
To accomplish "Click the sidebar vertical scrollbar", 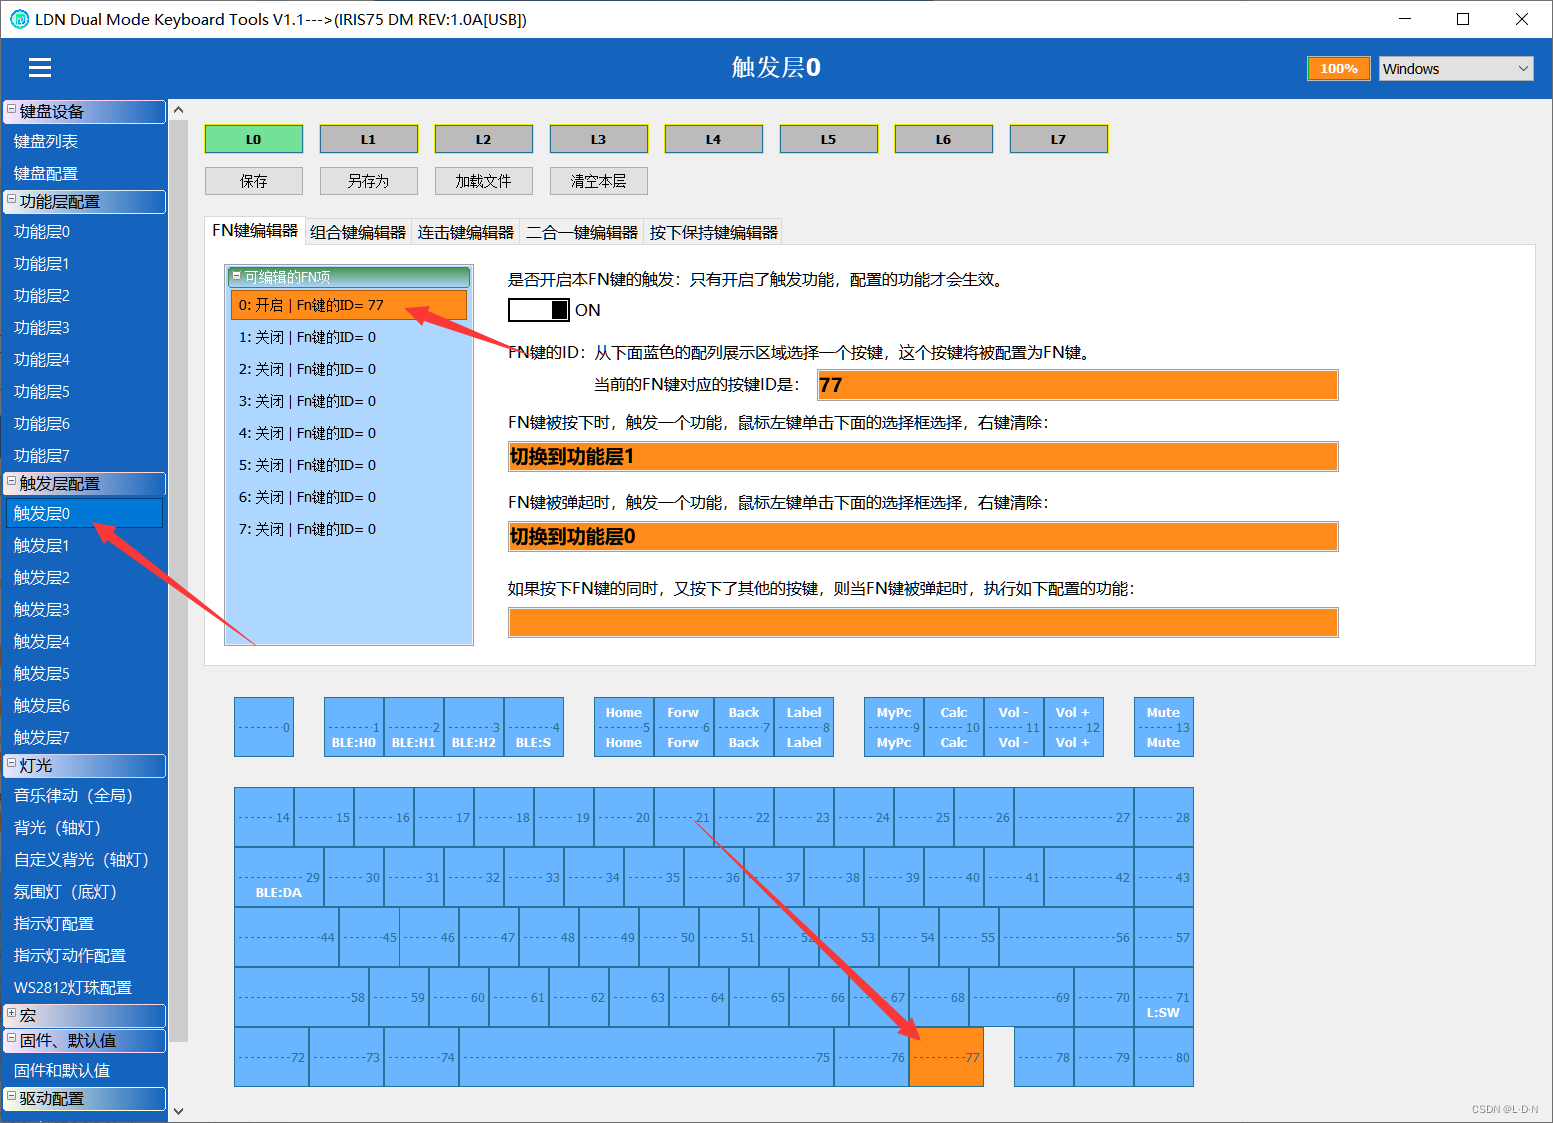I will pyautogui.click(x=178, y=580).
